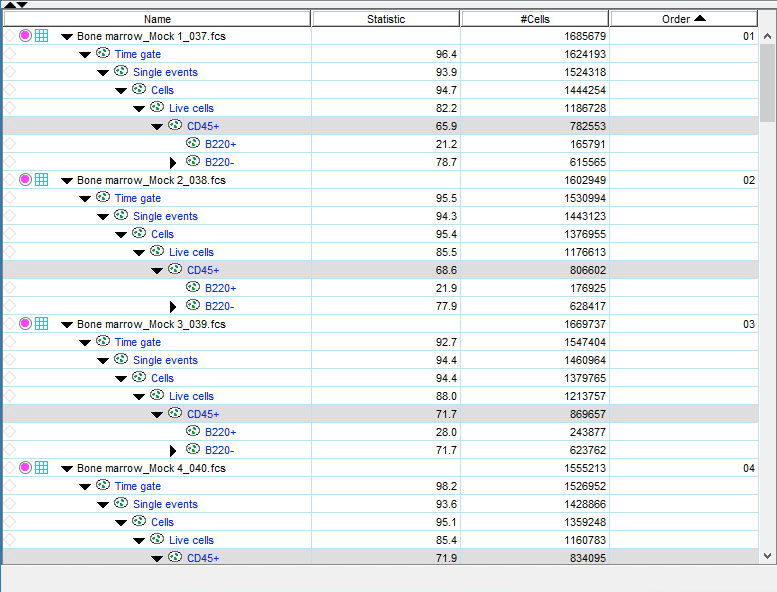Click the table grid icon for Mock 4_040.fcs
Viewport: 777px width, 592px height.
click(x=41, y=468)
